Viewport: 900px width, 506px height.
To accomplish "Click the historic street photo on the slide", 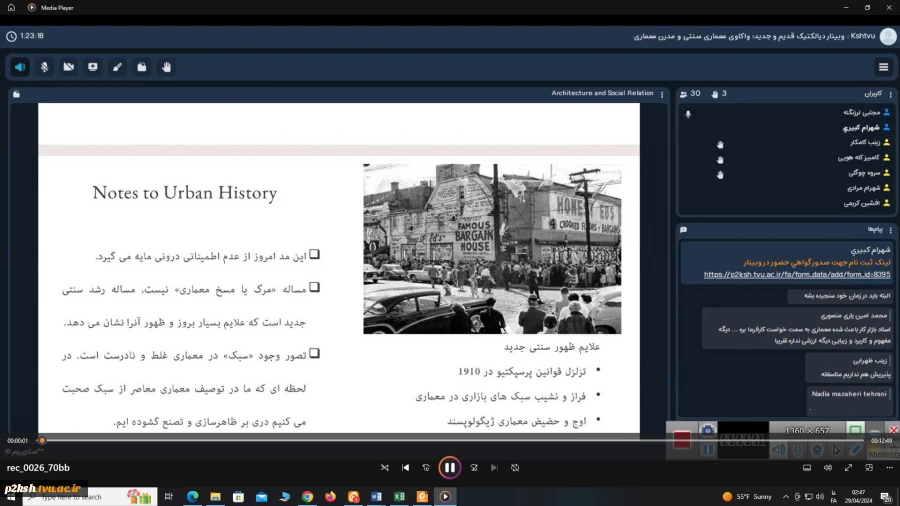I will [492, 249].
